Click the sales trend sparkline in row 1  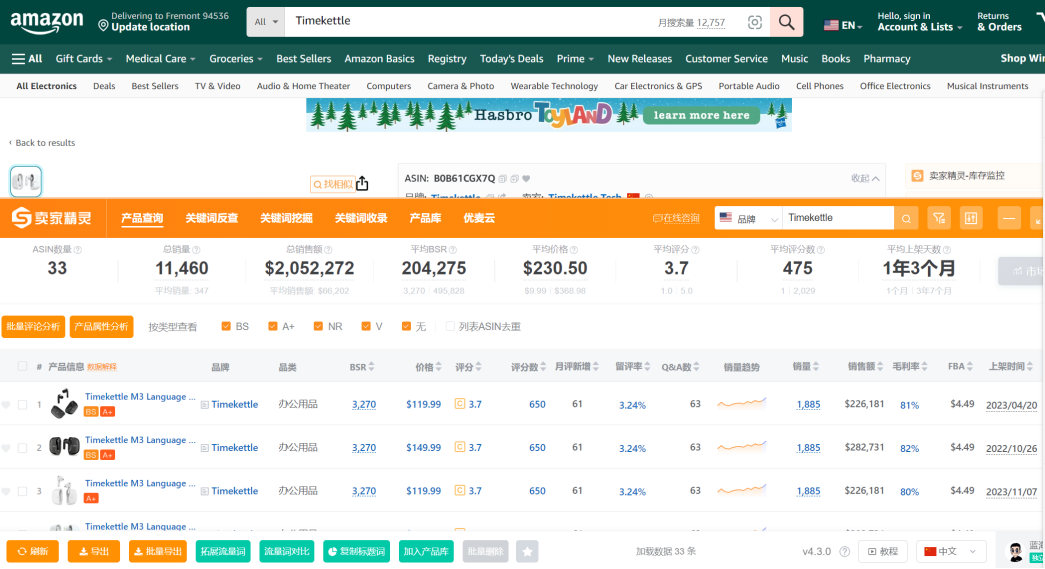pyautogui.click(x=741, y=403)
